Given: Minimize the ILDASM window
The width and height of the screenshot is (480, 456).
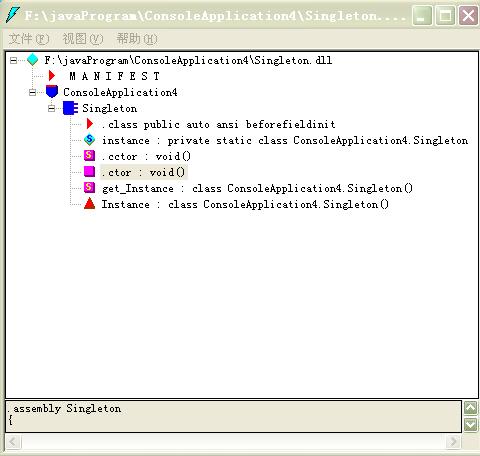Looking at the screenshot, I should click(422, 15).
